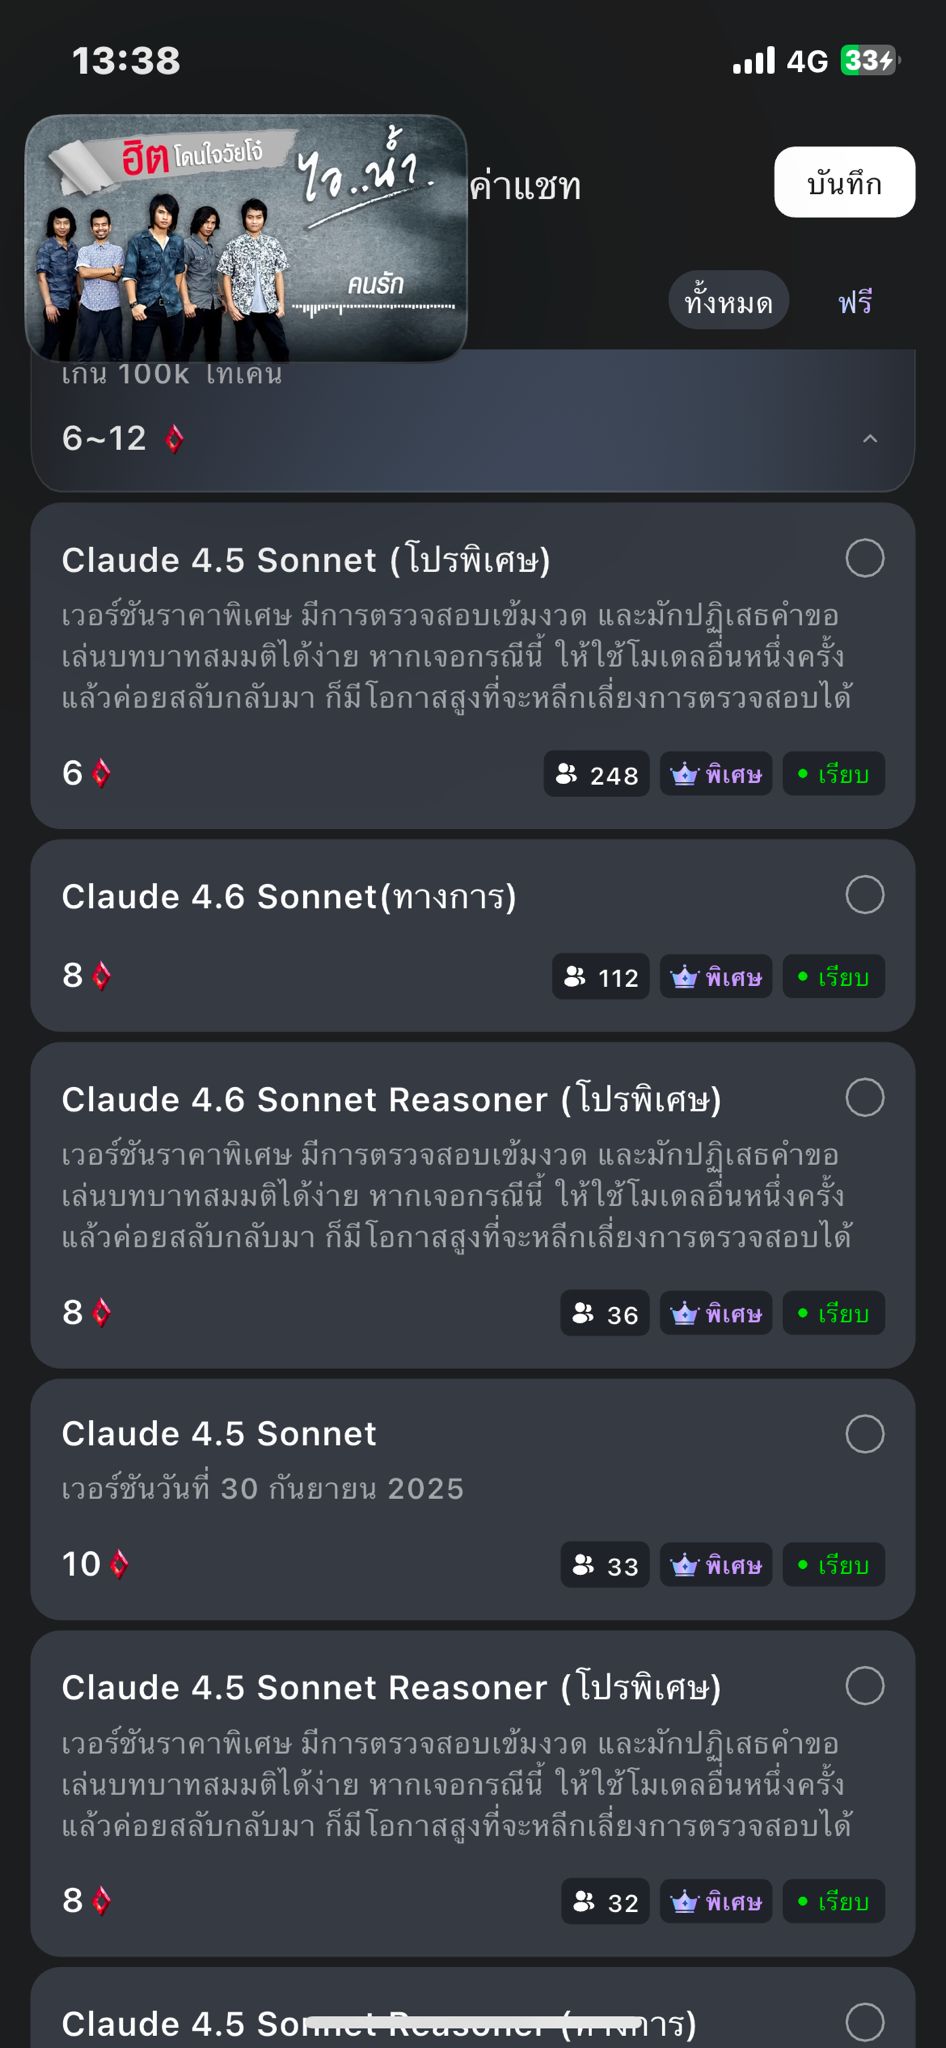This screenshot has height=2048, width=946.
Task: Switch to the ทั้งหมด tab
Action: 728,301
